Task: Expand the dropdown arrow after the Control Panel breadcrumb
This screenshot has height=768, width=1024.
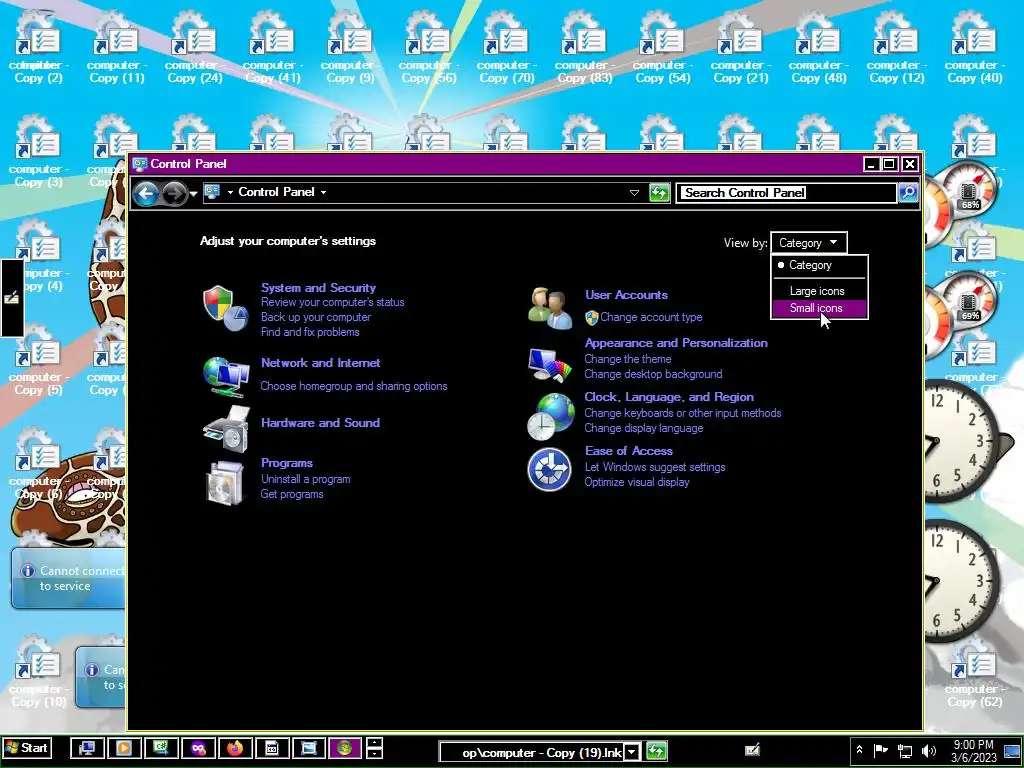Action: pos(323,192)
